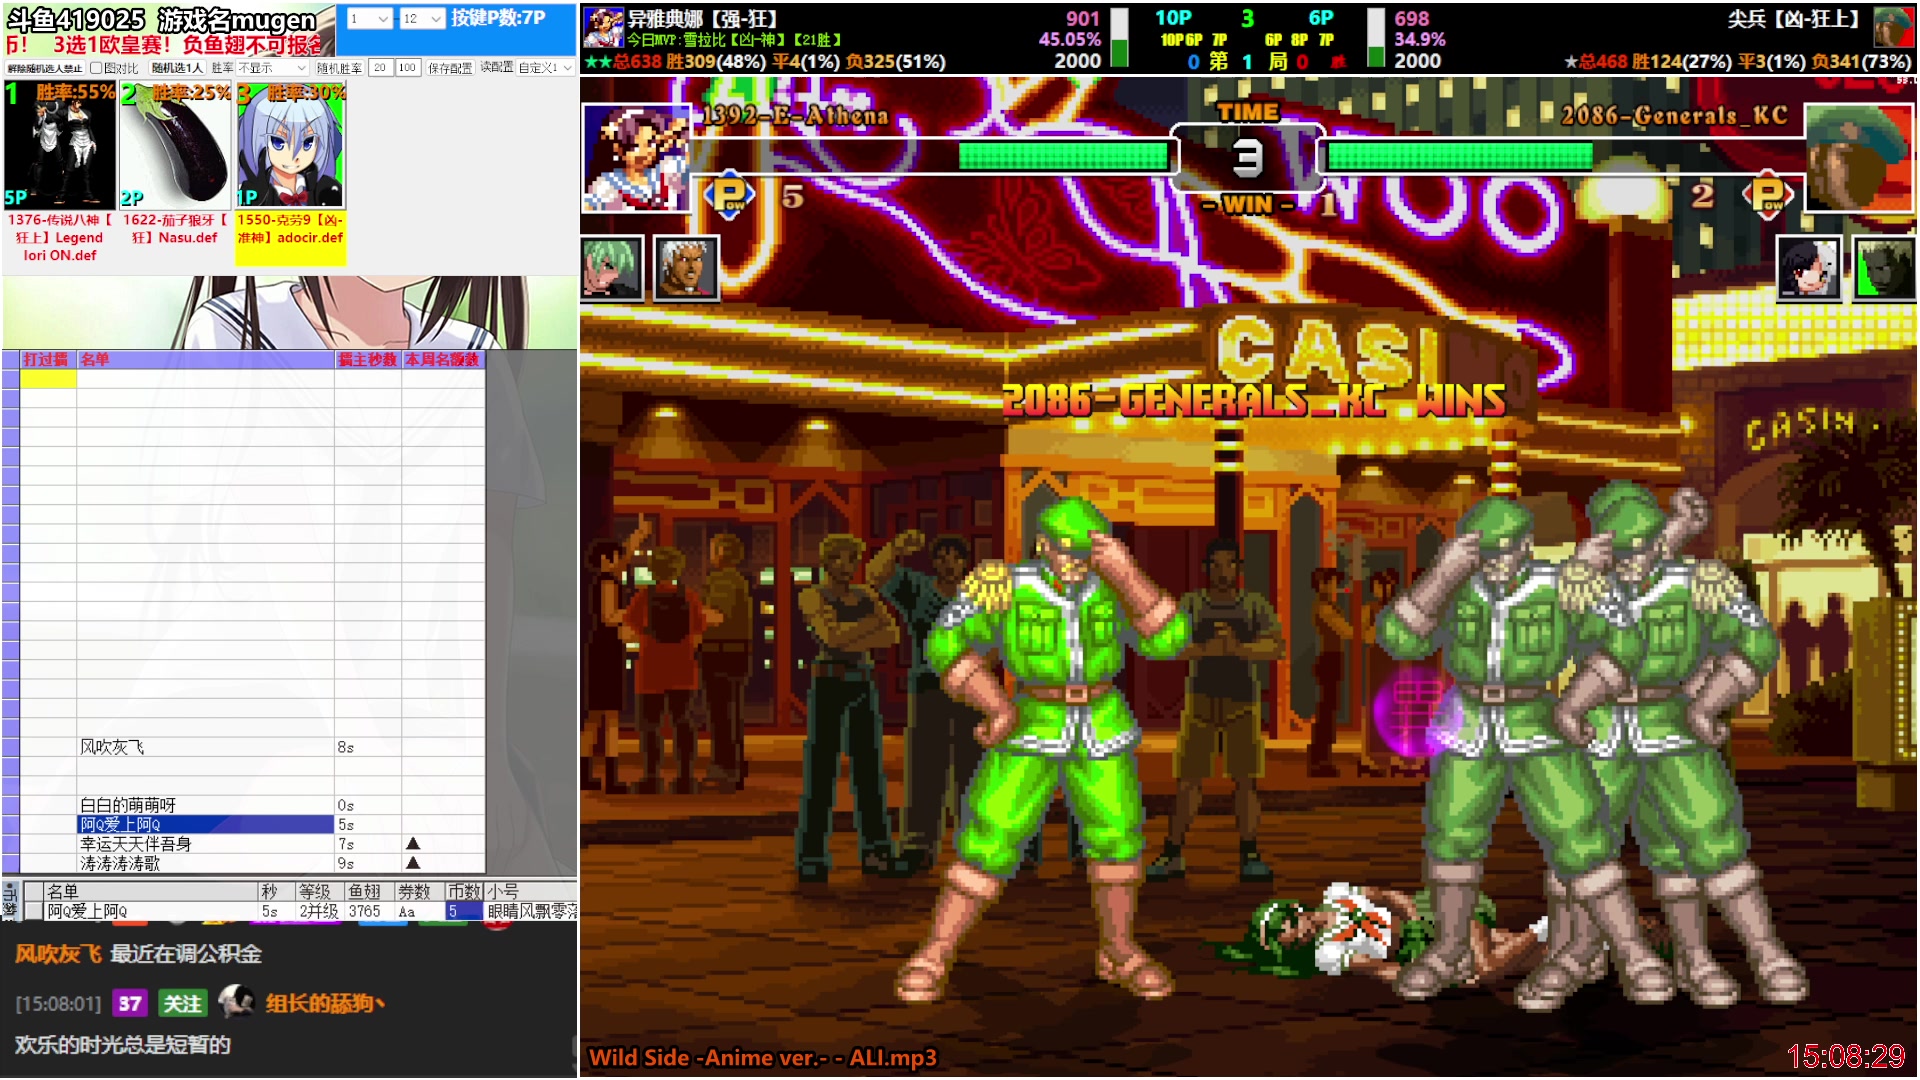Select character portrait 1 Legend Iori
The width and height of the screenshot is (1920, 1080).
click(x=60, y=146)
